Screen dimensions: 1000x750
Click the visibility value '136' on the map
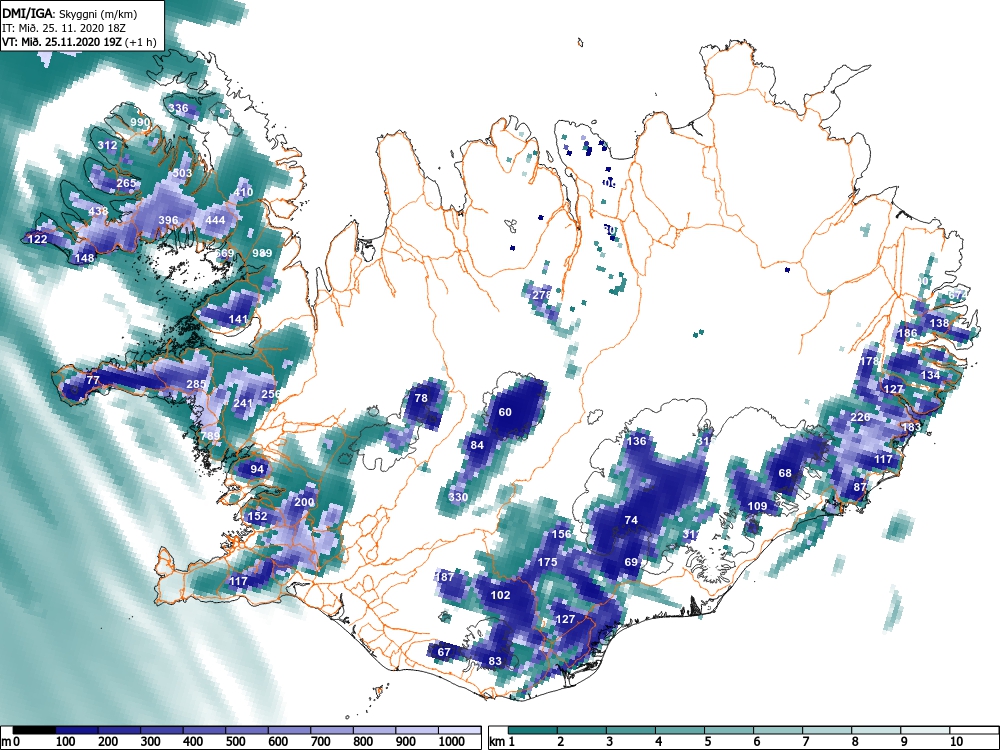(636, 441)
